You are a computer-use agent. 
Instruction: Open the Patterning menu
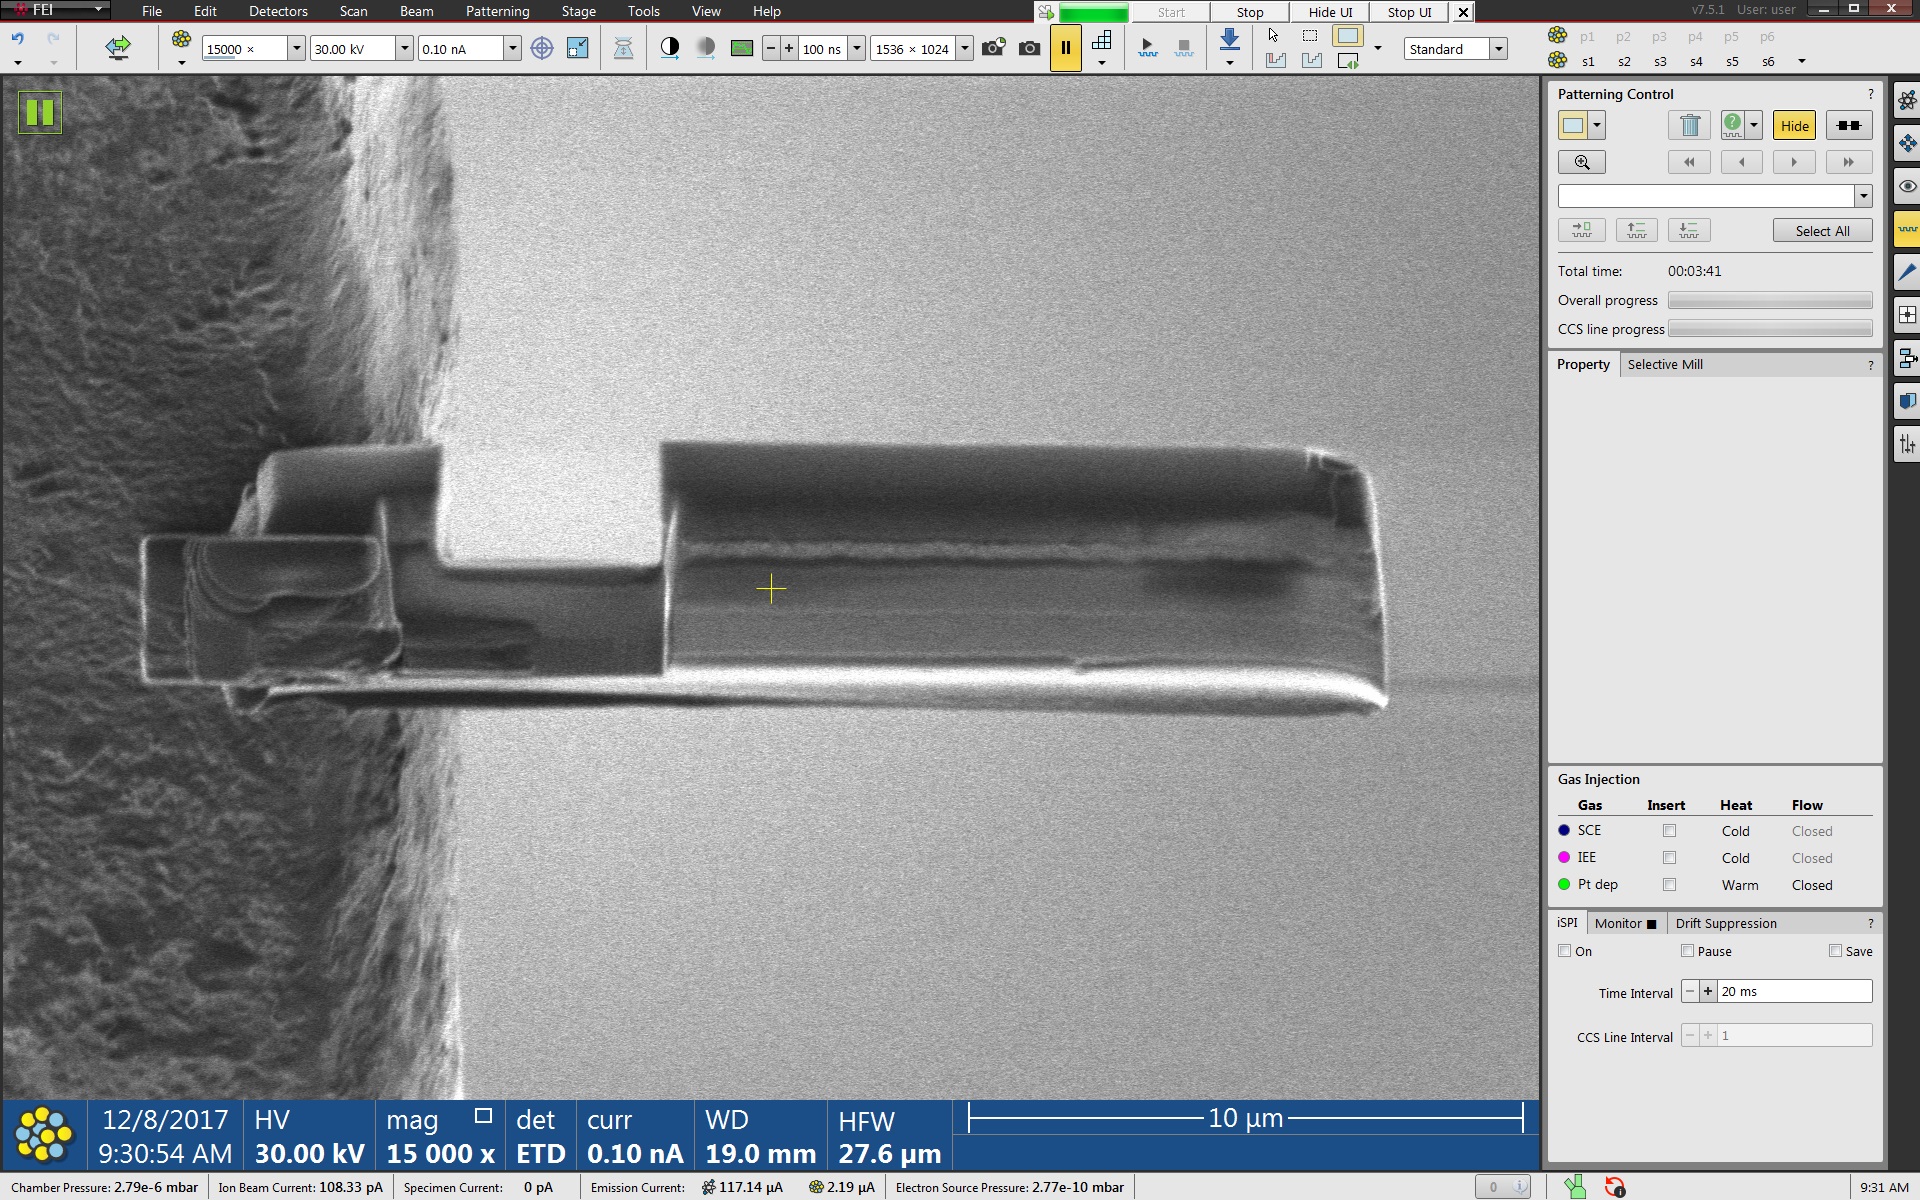tap(497, 11)
